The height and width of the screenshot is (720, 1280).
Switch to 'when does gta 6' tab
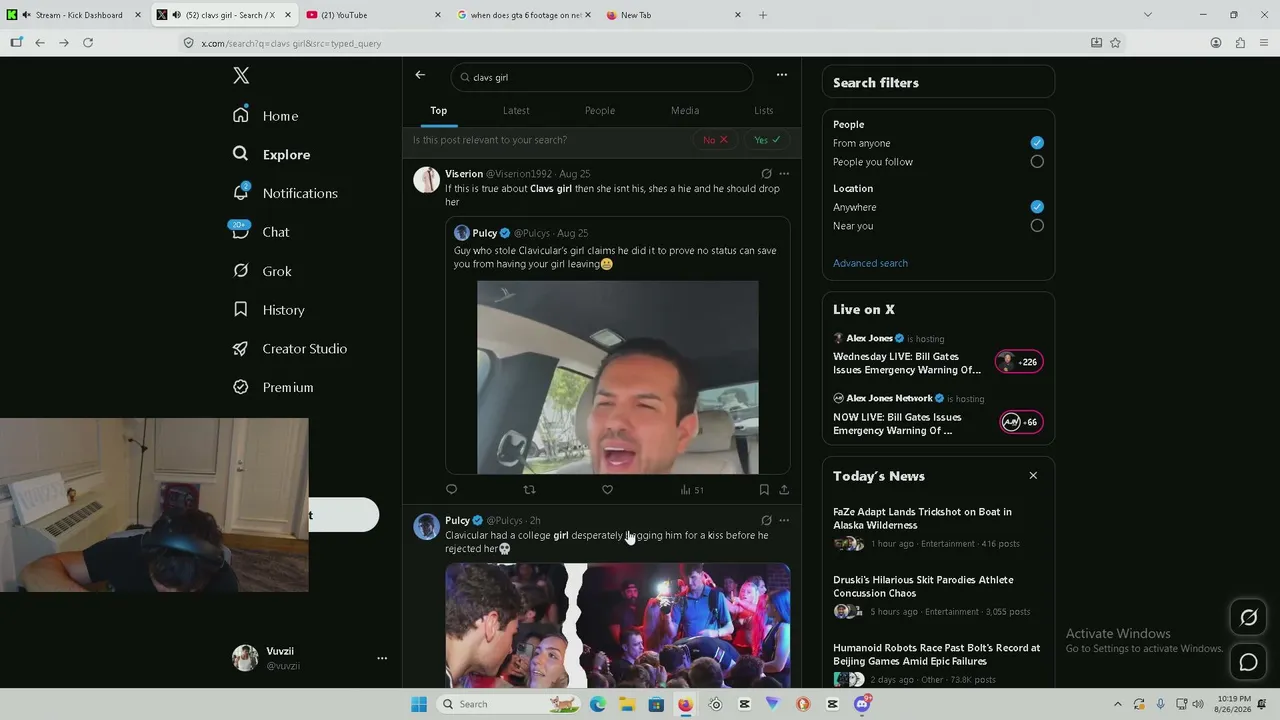pos(524,15)
